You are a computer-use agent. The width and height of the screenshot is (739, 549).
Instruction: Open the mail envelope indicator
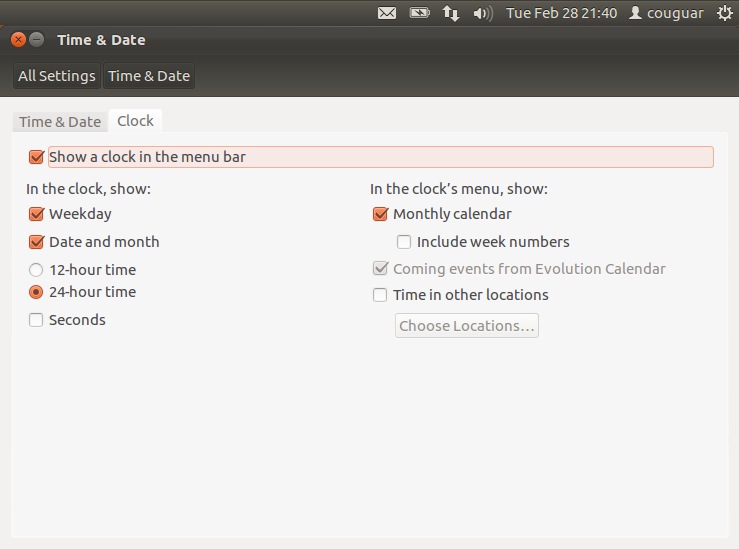click(387, 13)
